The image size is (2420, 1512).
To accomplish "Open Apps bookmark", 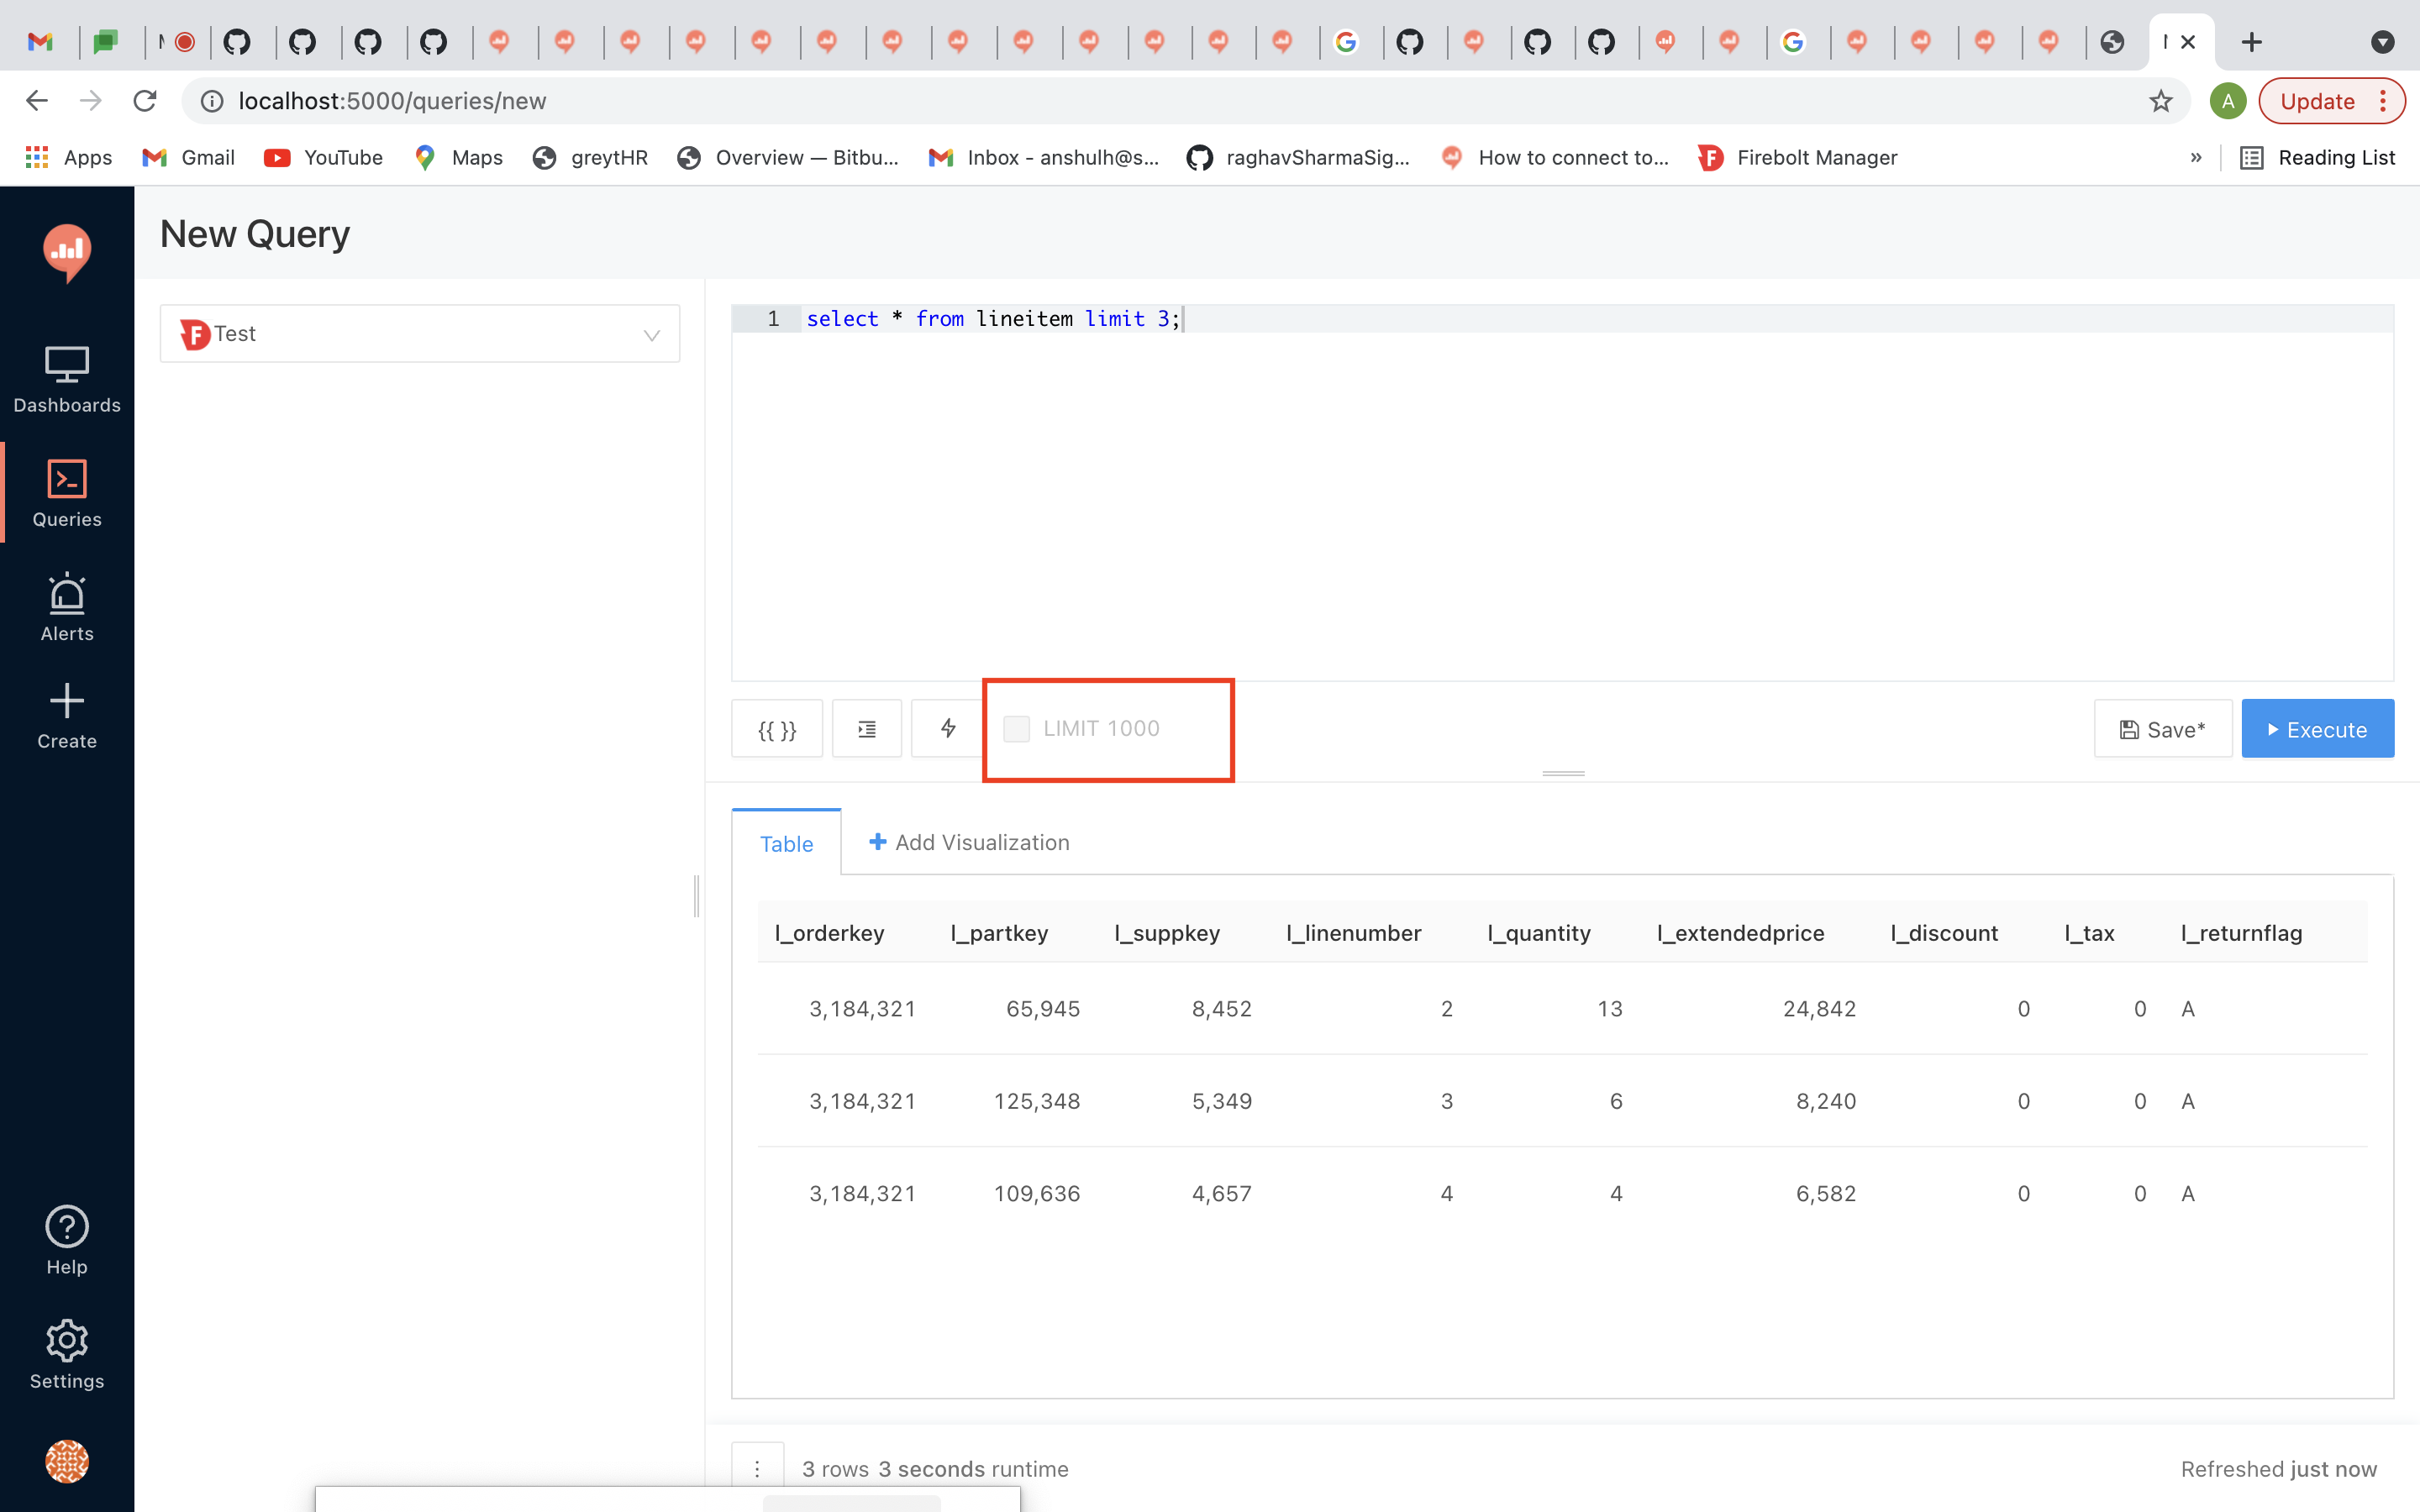I will pyautogui.click(x=68, y=157).
